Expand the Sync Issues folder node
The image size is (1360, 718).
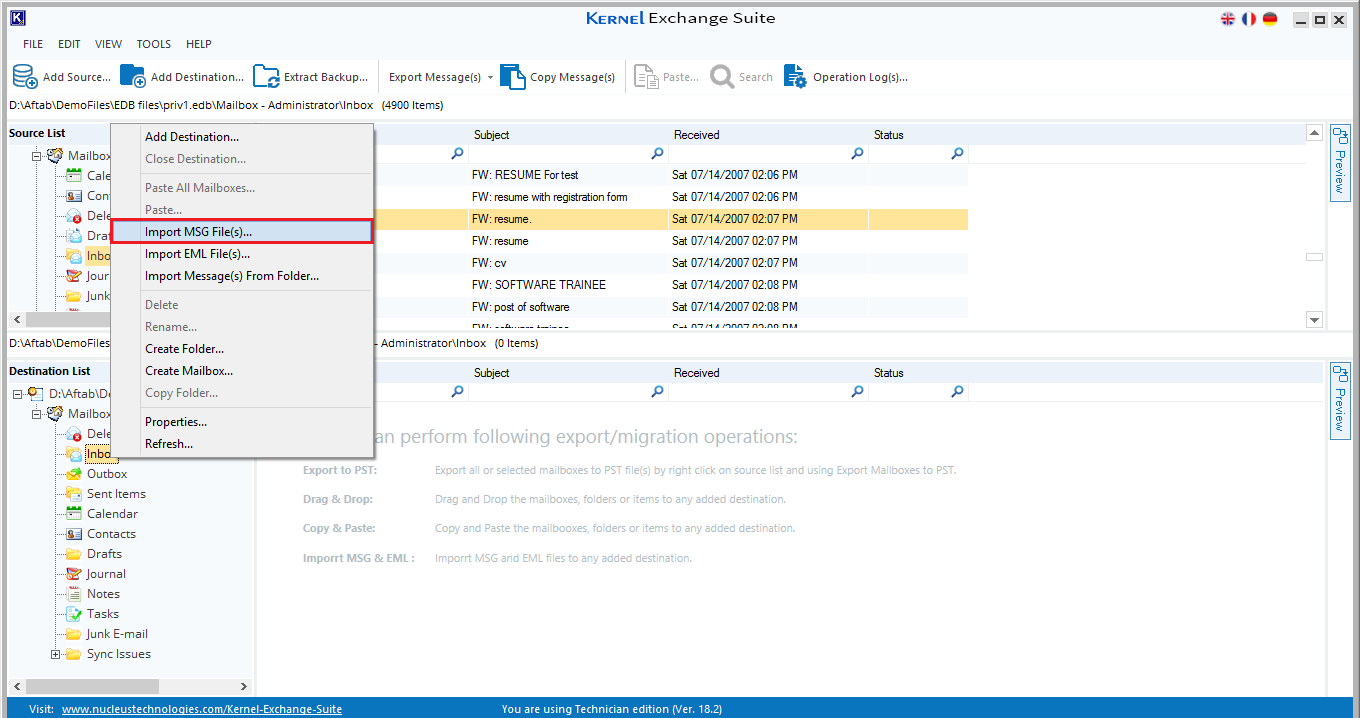pyautogui.click(x=56, y=654)
